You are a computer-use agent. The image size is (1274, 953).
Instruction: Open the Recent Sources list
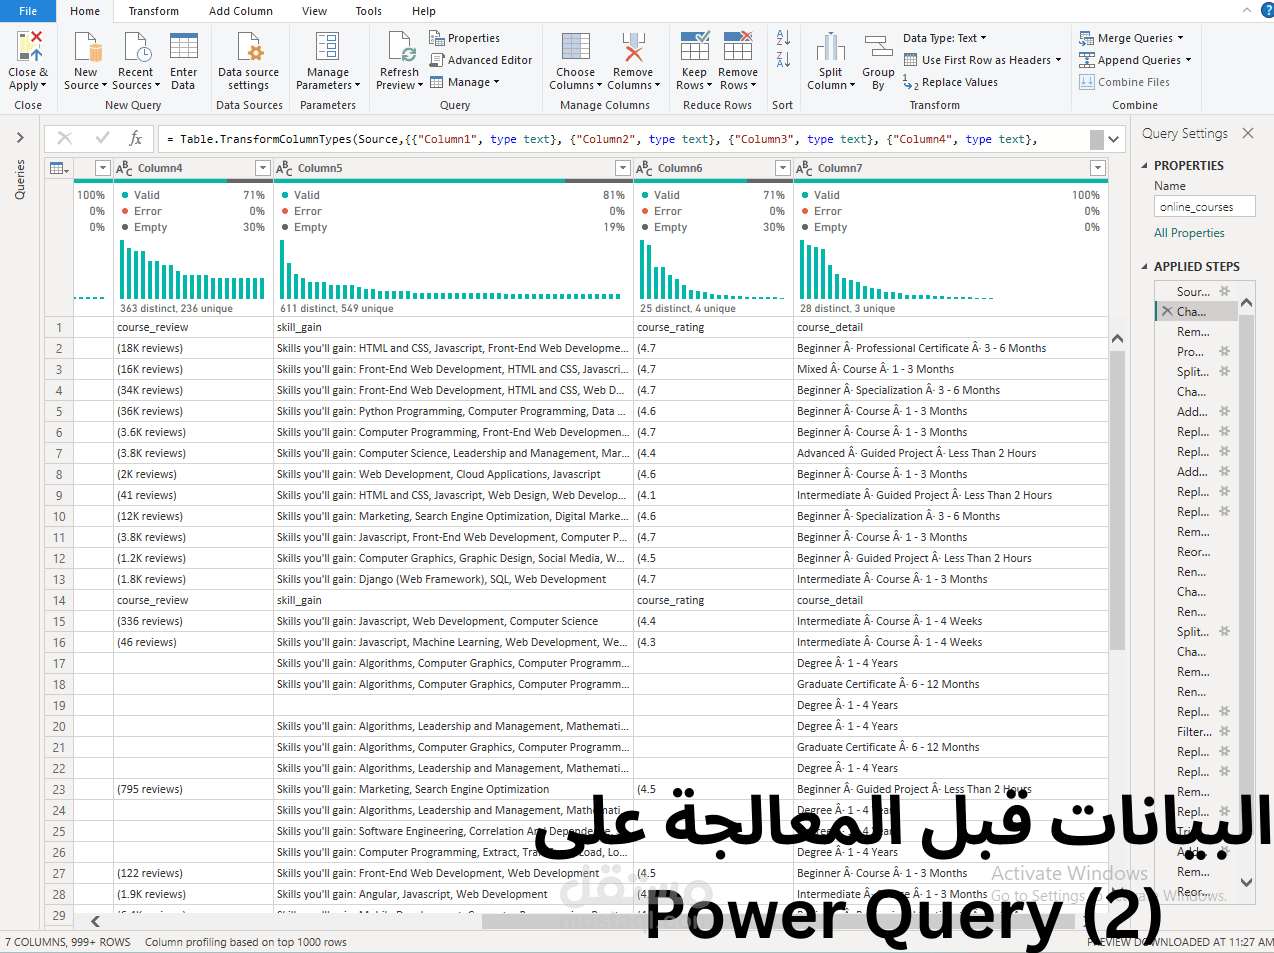pos(135,62)
